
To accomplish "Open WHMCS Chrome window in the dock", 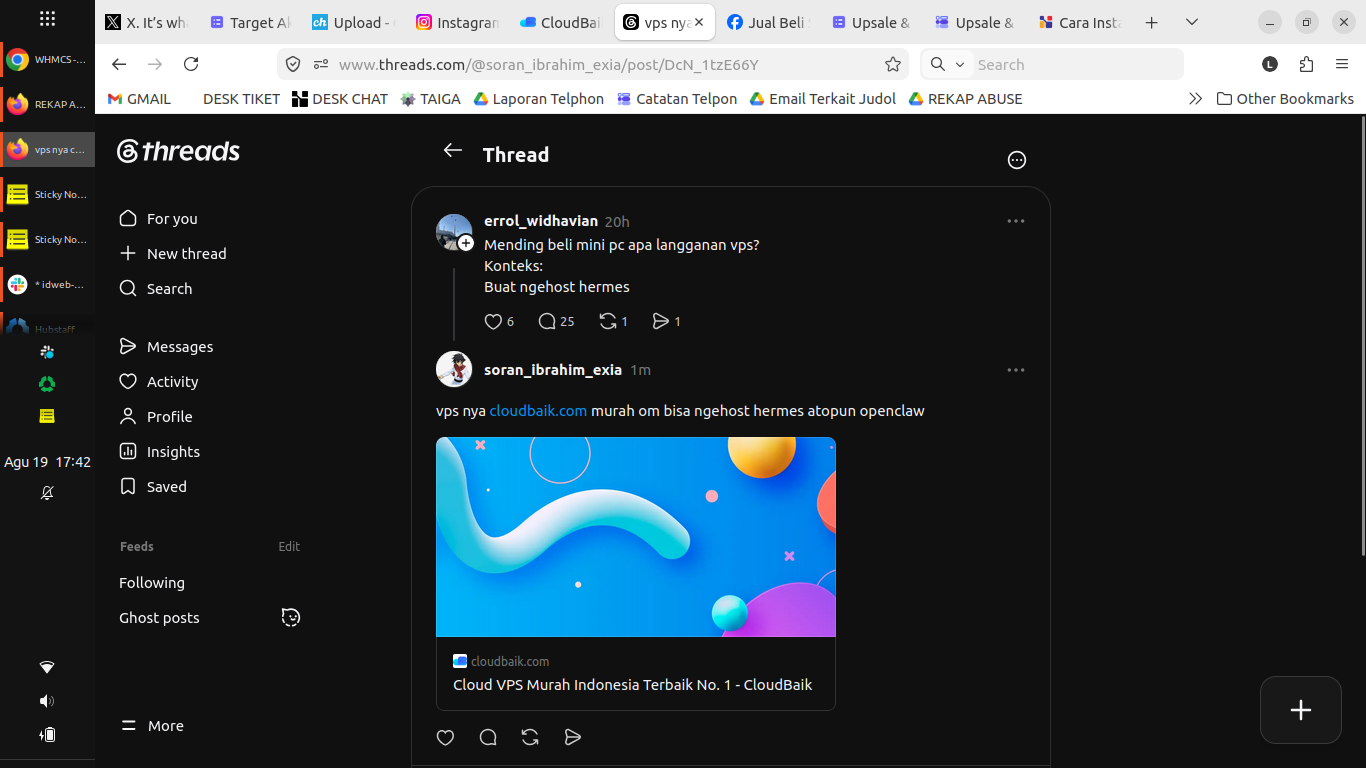I will click(48, 60).
